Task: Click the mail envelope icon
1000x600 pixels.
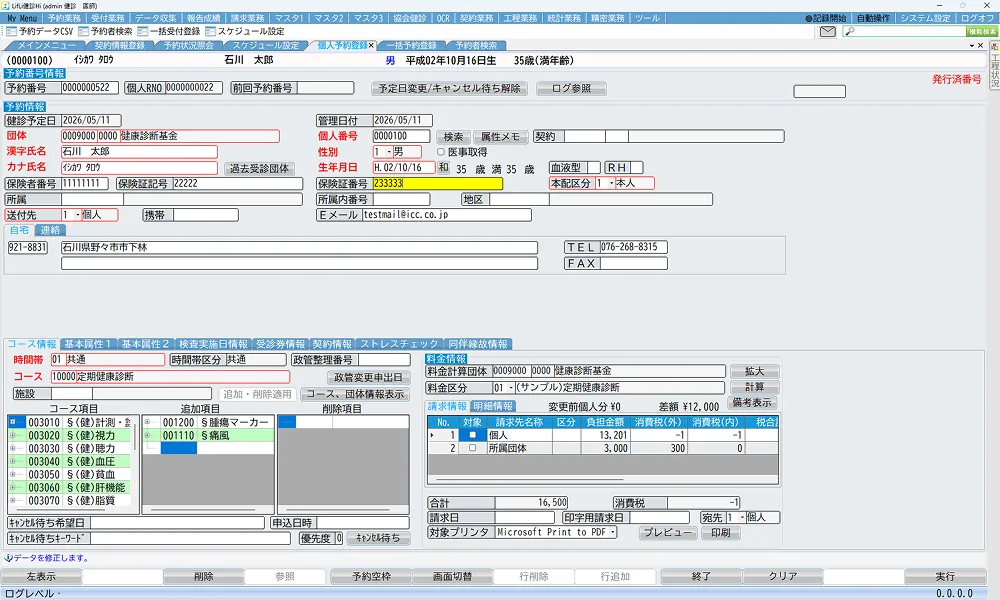Action: (827, 31)
